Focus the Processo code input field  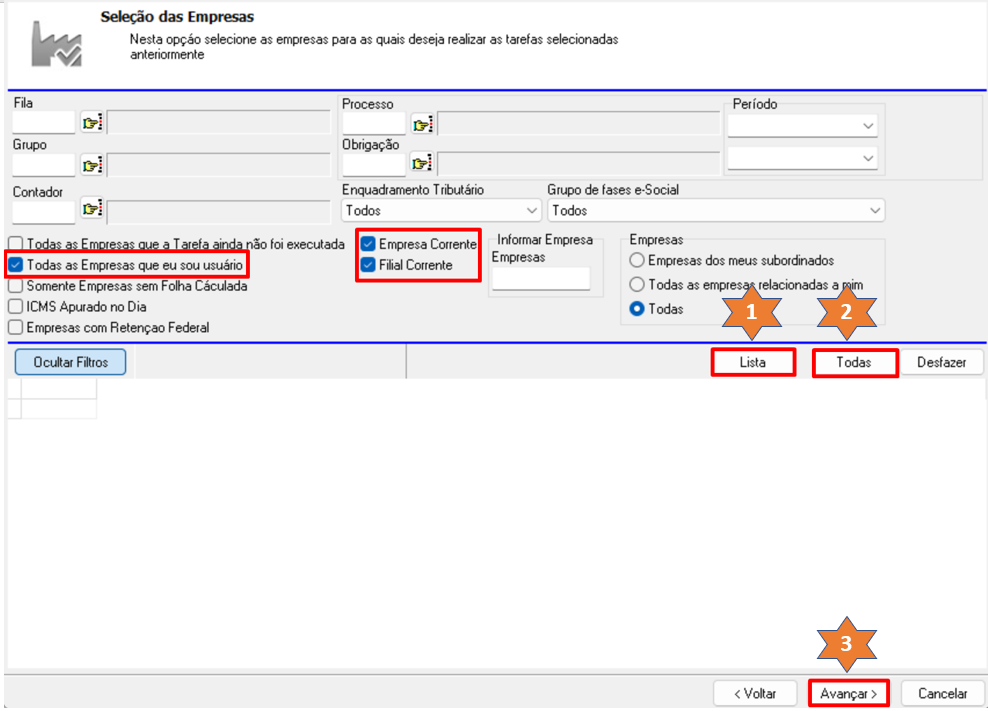click(x=374, y=124)
